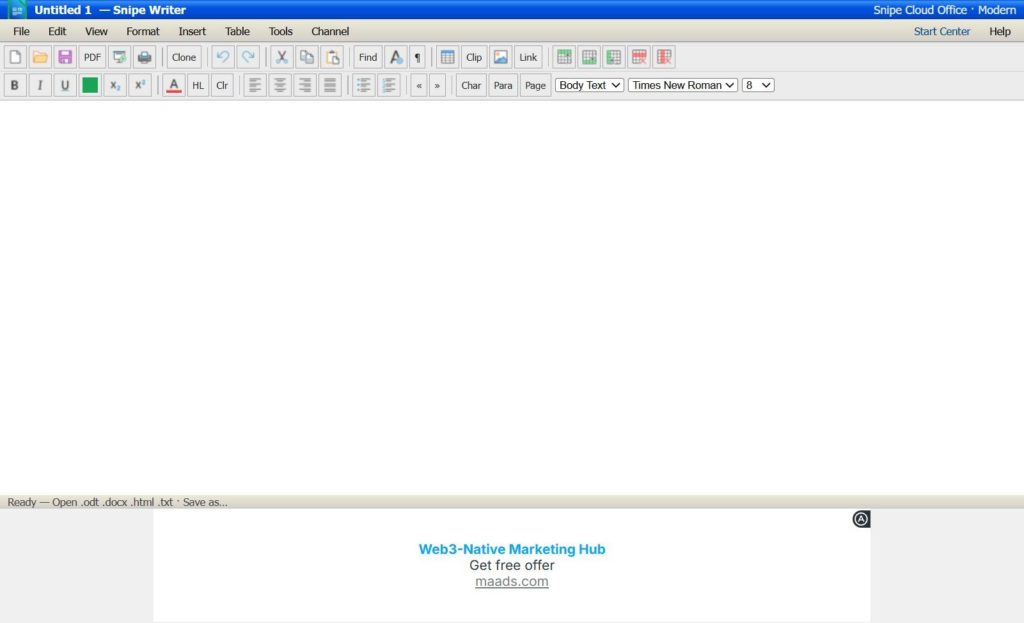Copy selection with the copy icon
This screenshot has width=1024, height=623.
tap(306, 57)
